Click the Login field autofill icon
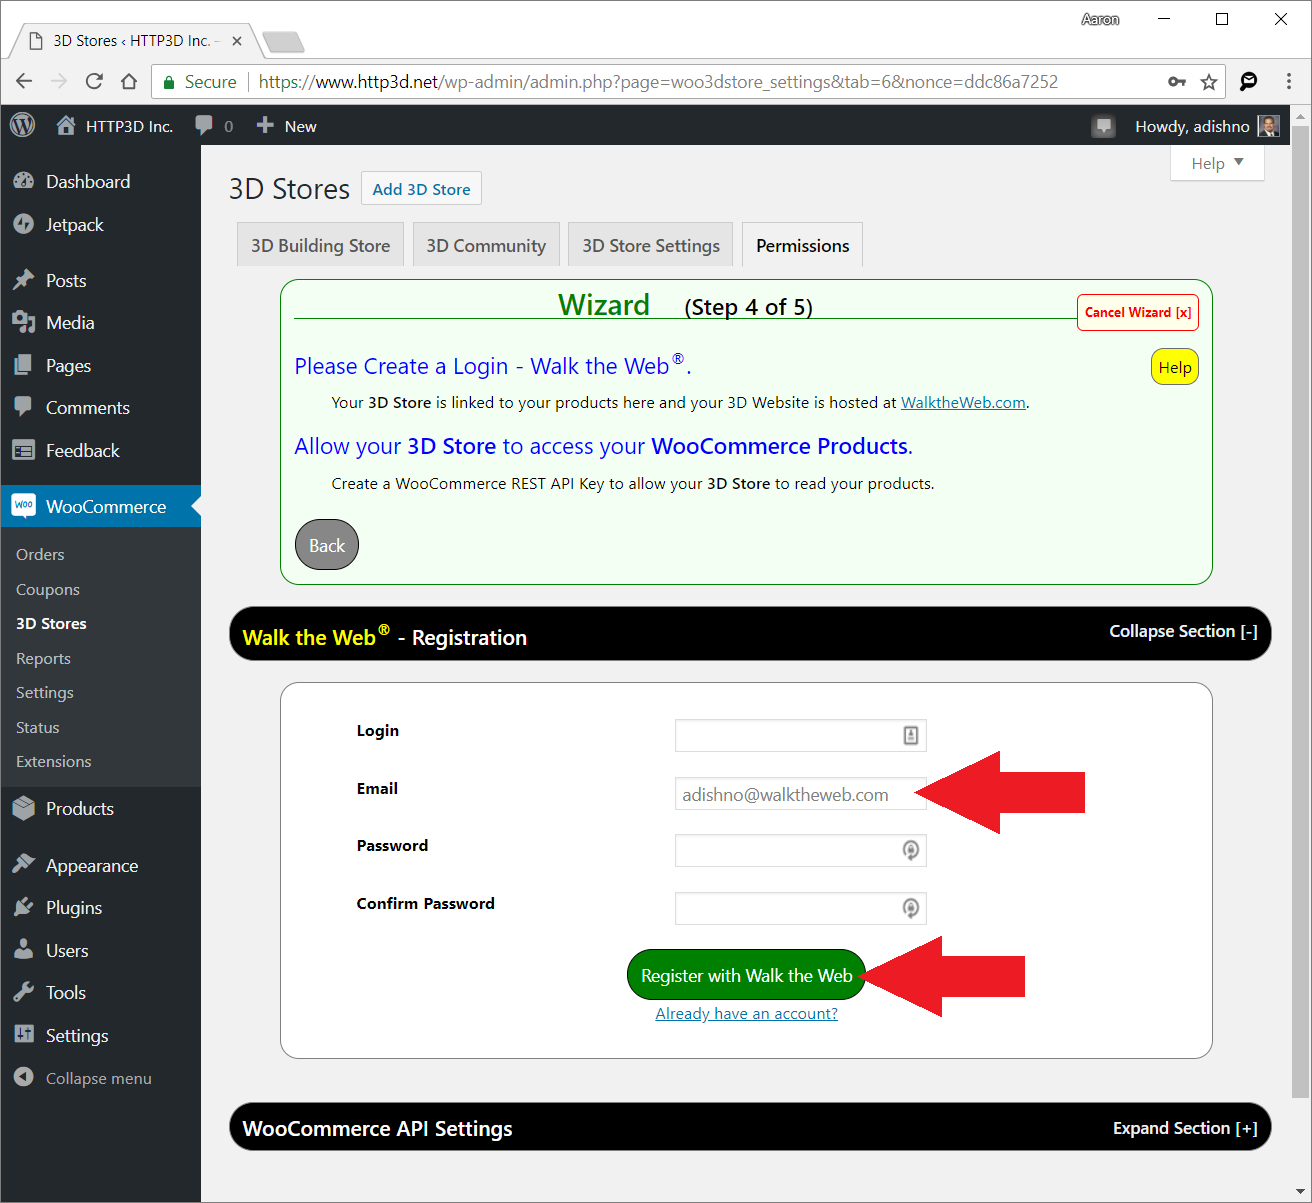The height and width of the screenshot is (1203, 1312). tap(911, 735)
